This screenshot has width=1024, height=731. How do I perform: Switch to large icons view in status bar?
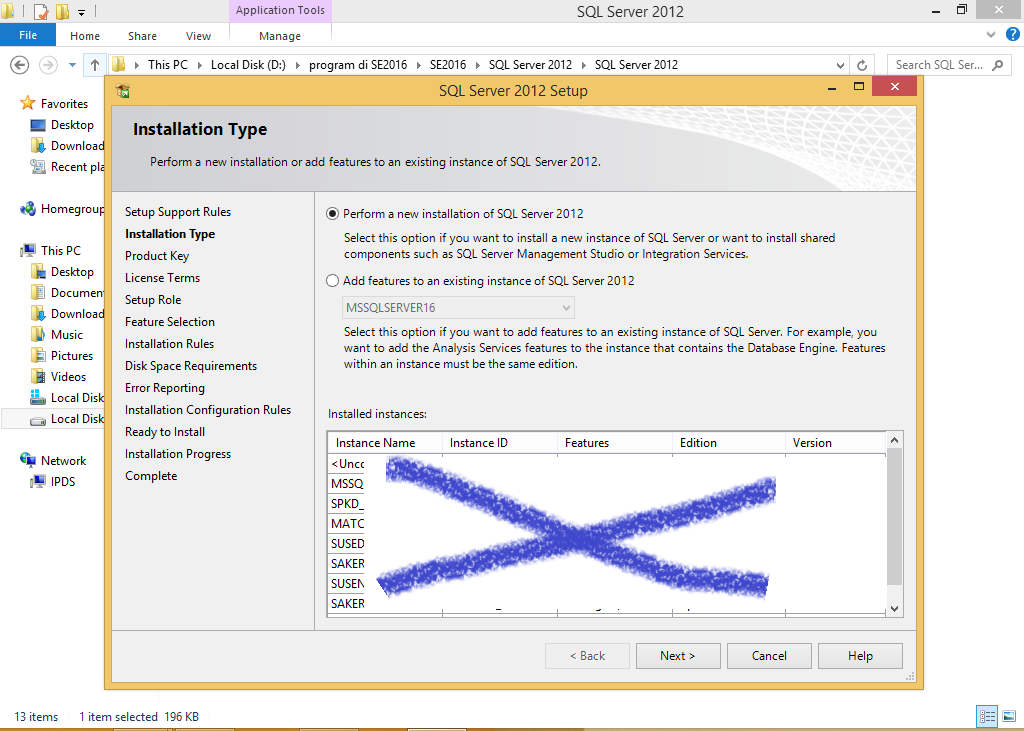(x=1010, y=716)
